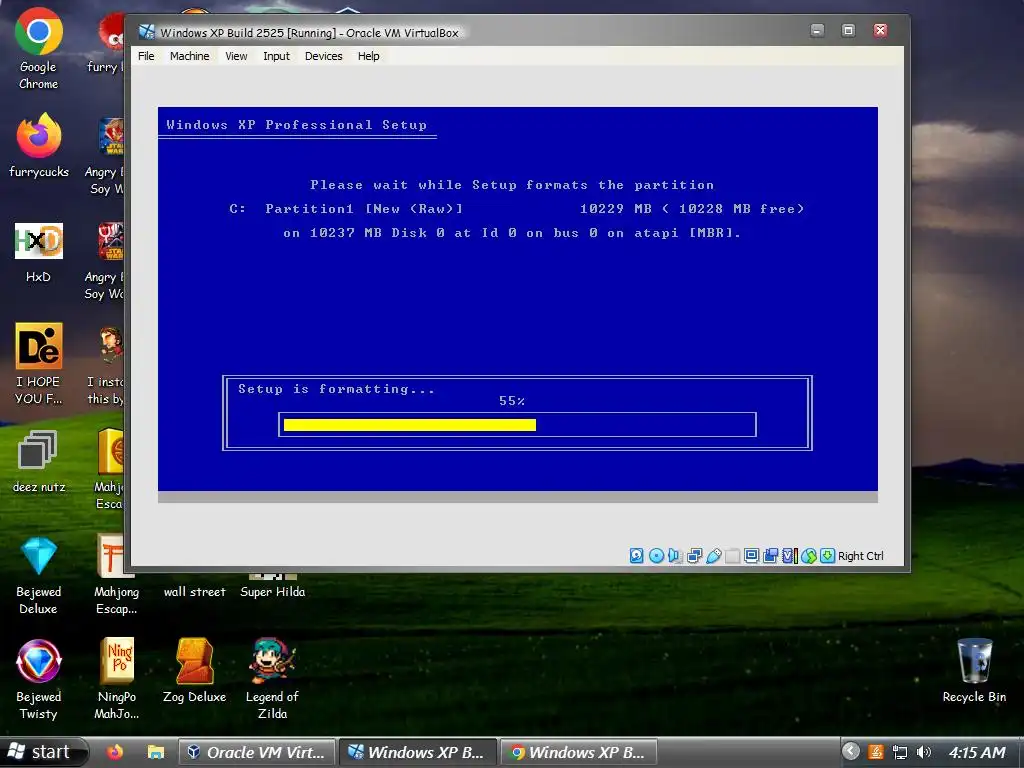Switch to Chrome 'Windows XP B...' taskbar button
Screen dimensions: 1024x768
pyautogui.click(x=579, y=752)
